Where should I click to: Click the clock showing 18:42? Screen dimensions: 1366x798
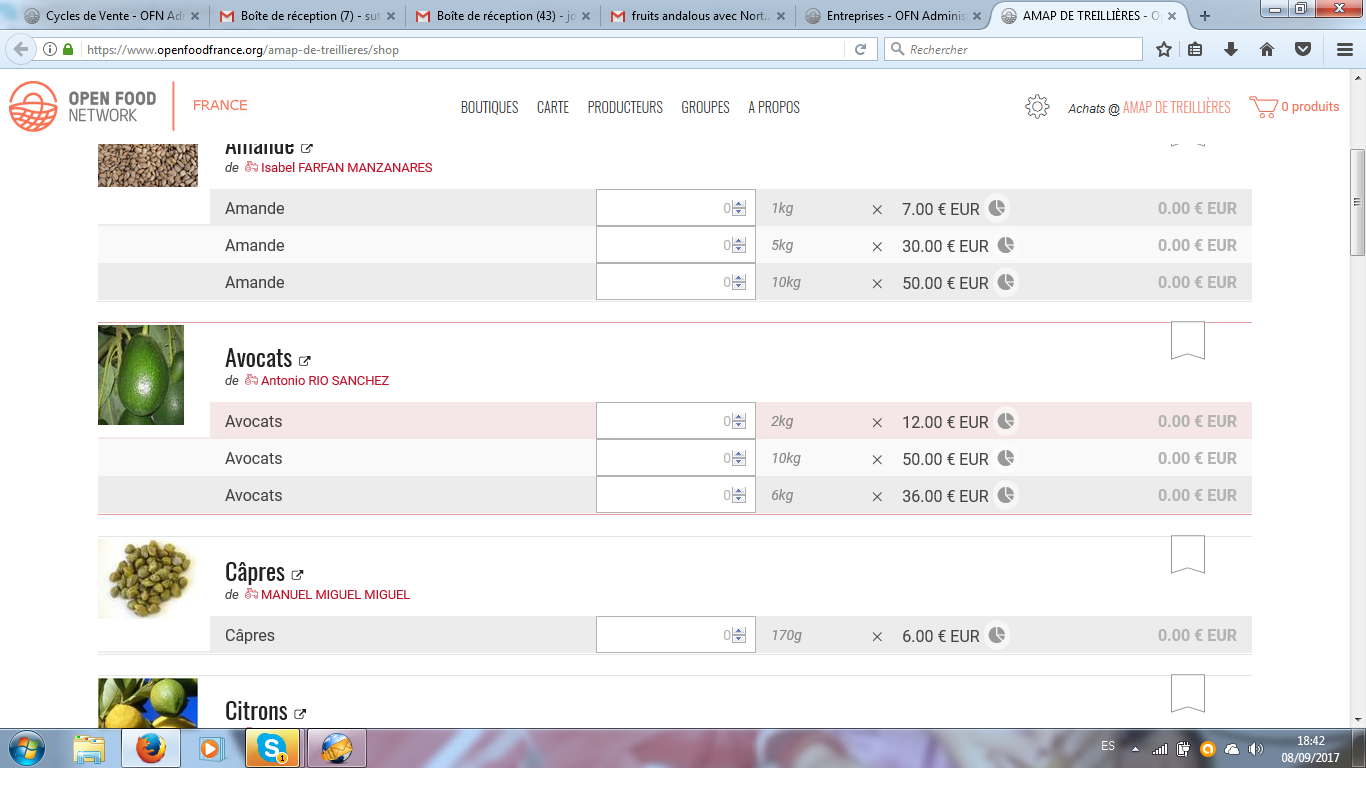[1310, 741]
